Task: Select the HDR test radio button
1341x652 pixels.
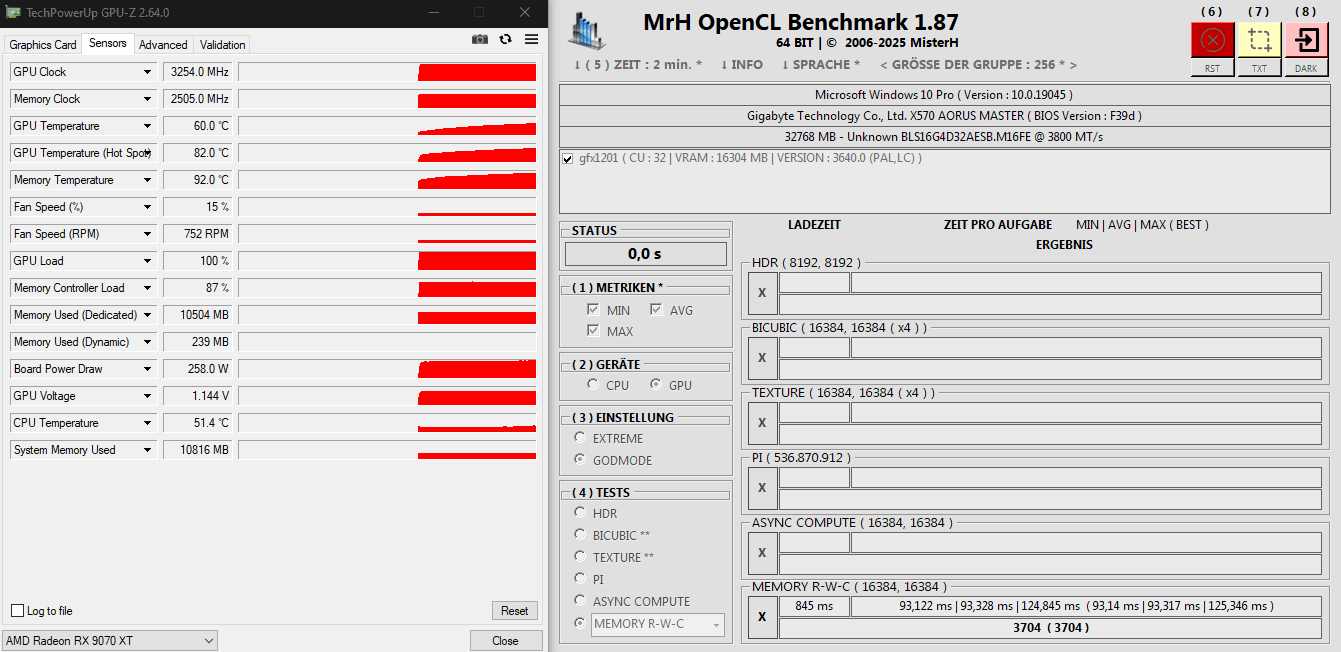Action: pos(580,512)
